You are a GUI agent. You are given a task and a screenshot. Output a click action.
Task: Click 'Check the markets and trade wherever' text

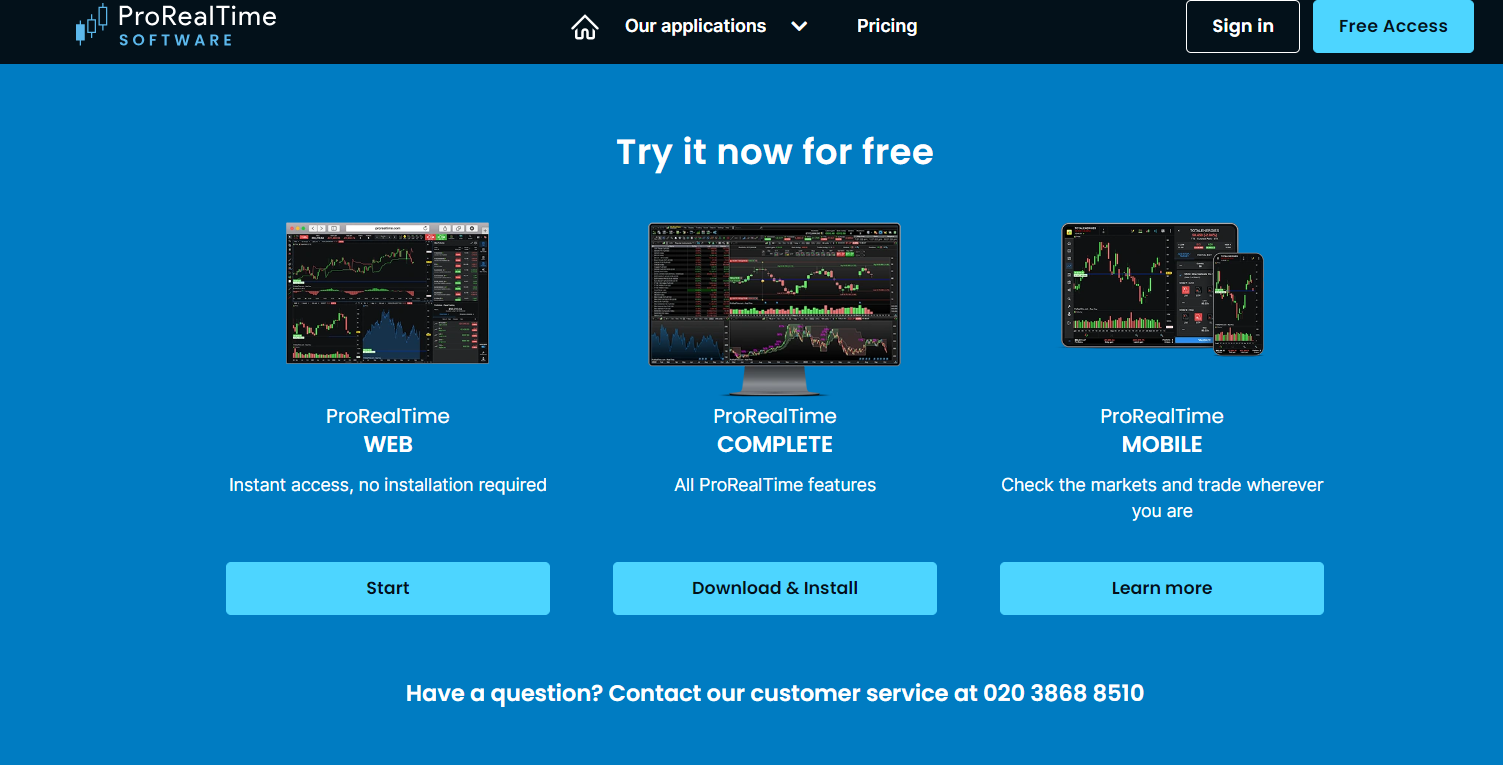1162,485
